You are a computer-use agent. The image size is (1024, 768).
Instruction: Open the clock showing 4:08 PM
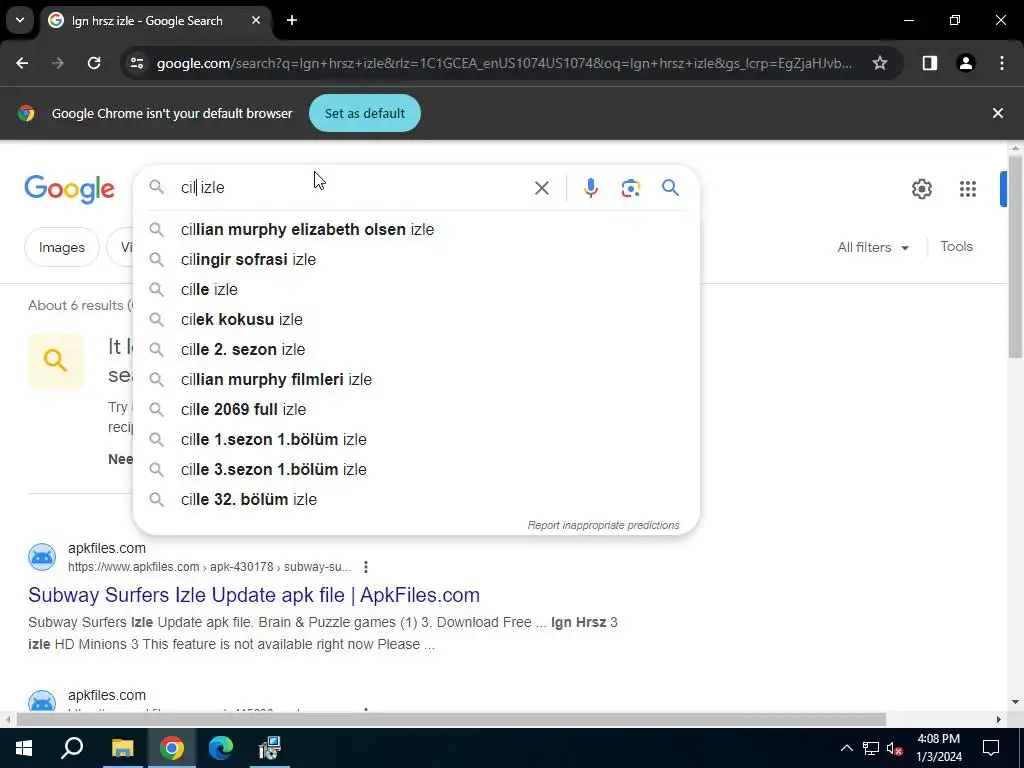click(938, 748)
